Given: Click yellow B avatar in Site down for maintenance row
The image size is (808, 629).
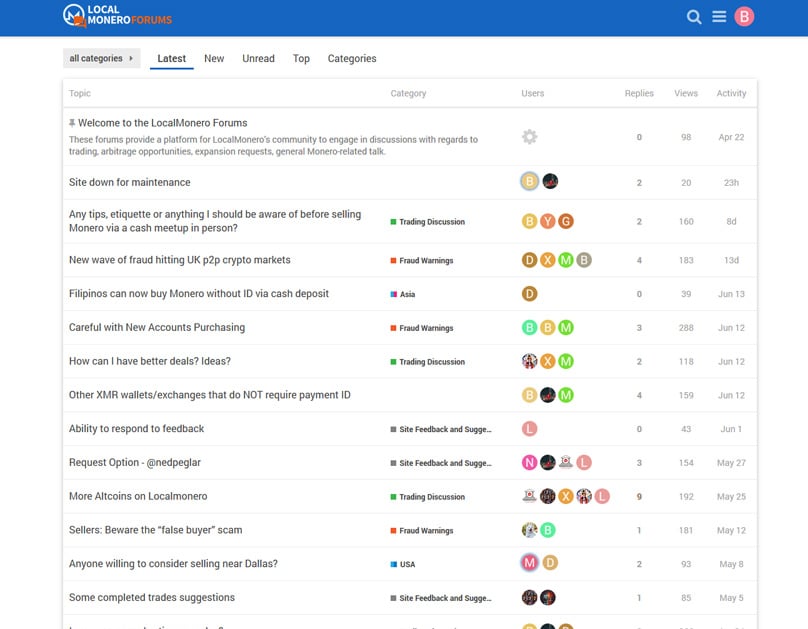Looking at the screenshot, I should coord(529,181).
